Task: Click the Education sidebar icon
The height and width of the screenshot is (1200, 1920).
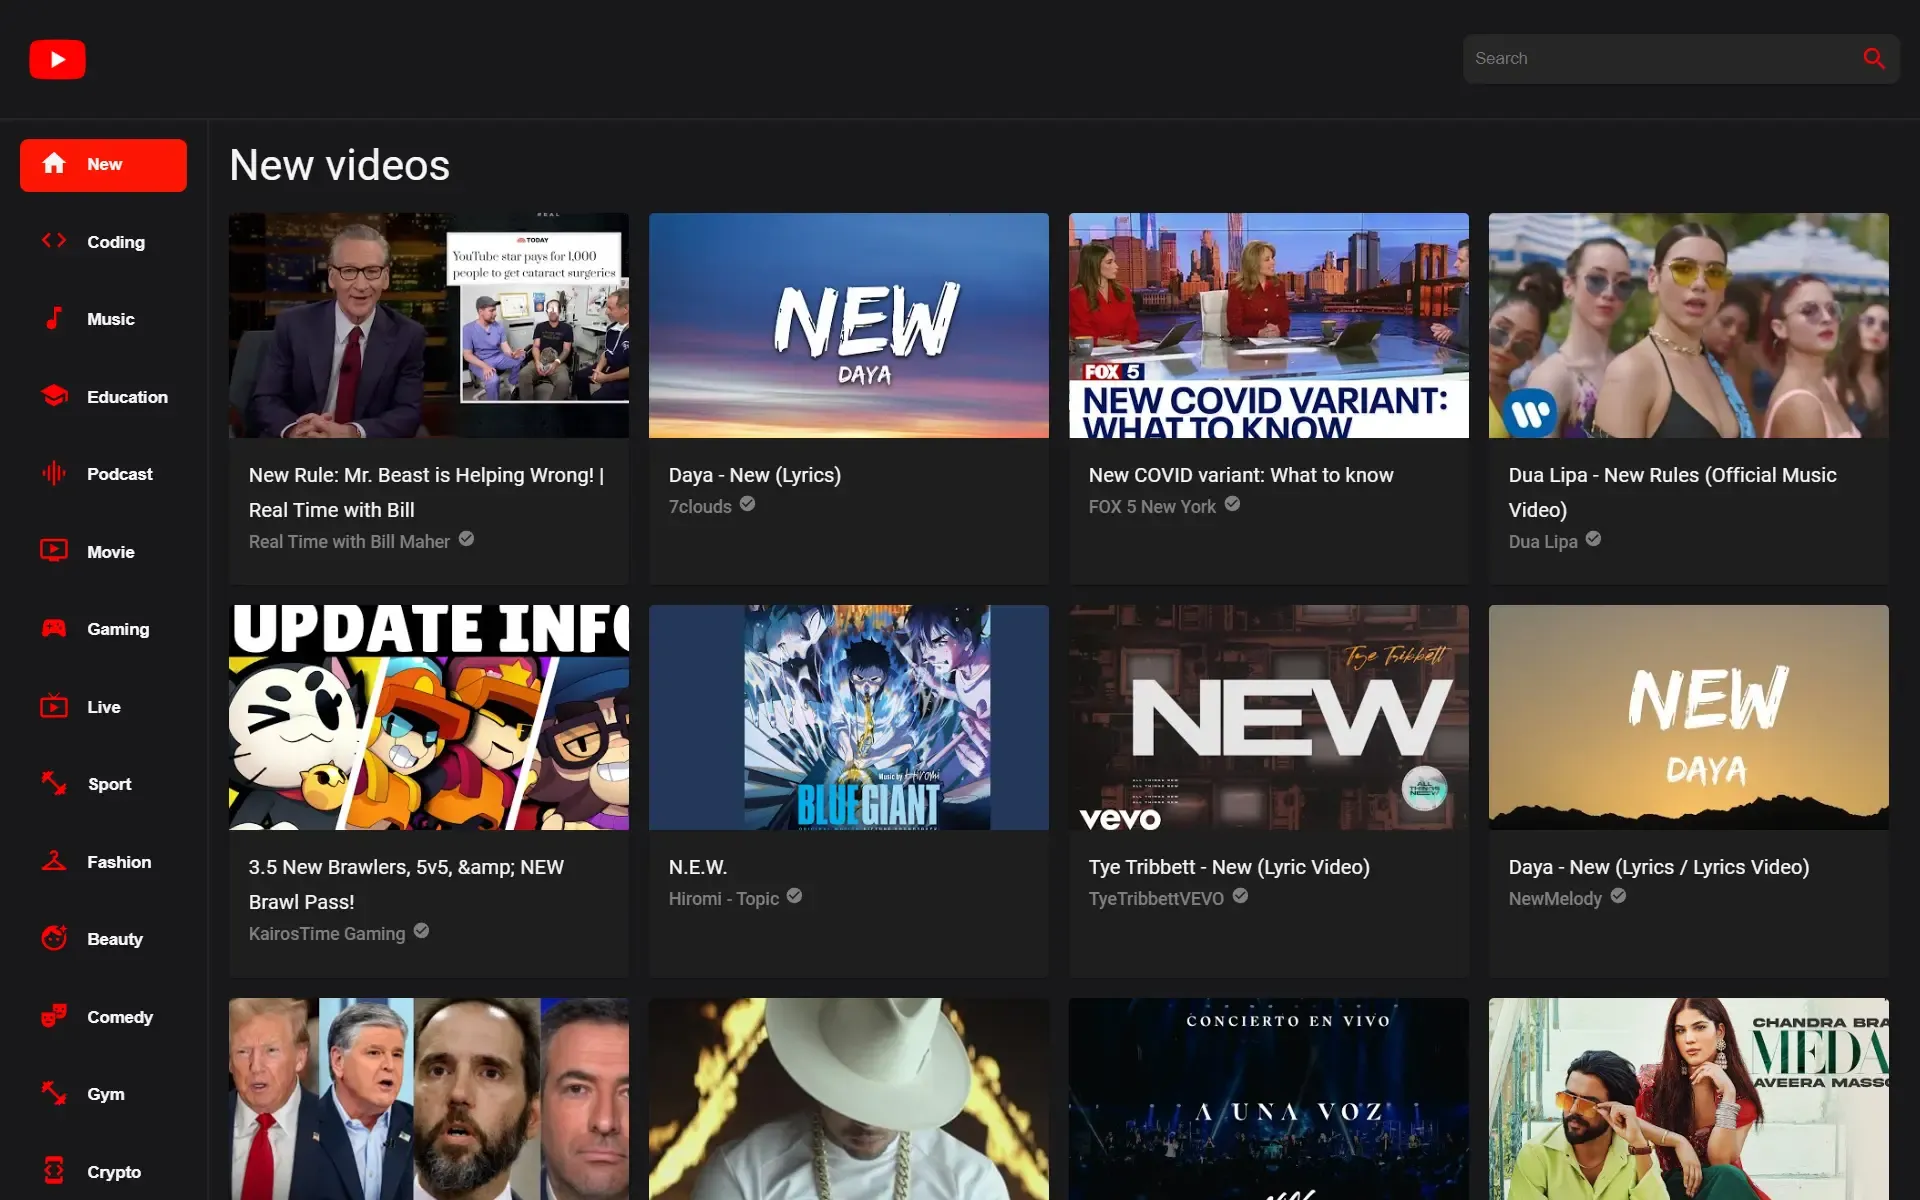Action: pyautogui.click(x=55, y=396)
